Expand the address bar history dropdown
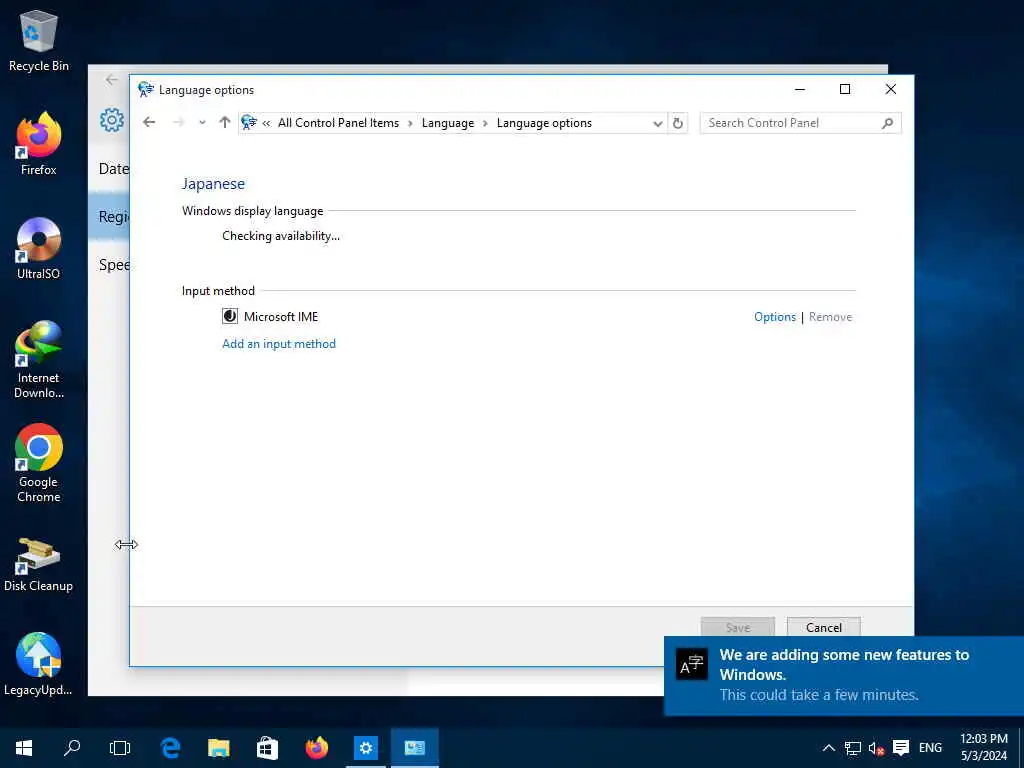The image size is (1024, 768). [x=657, y=123]
